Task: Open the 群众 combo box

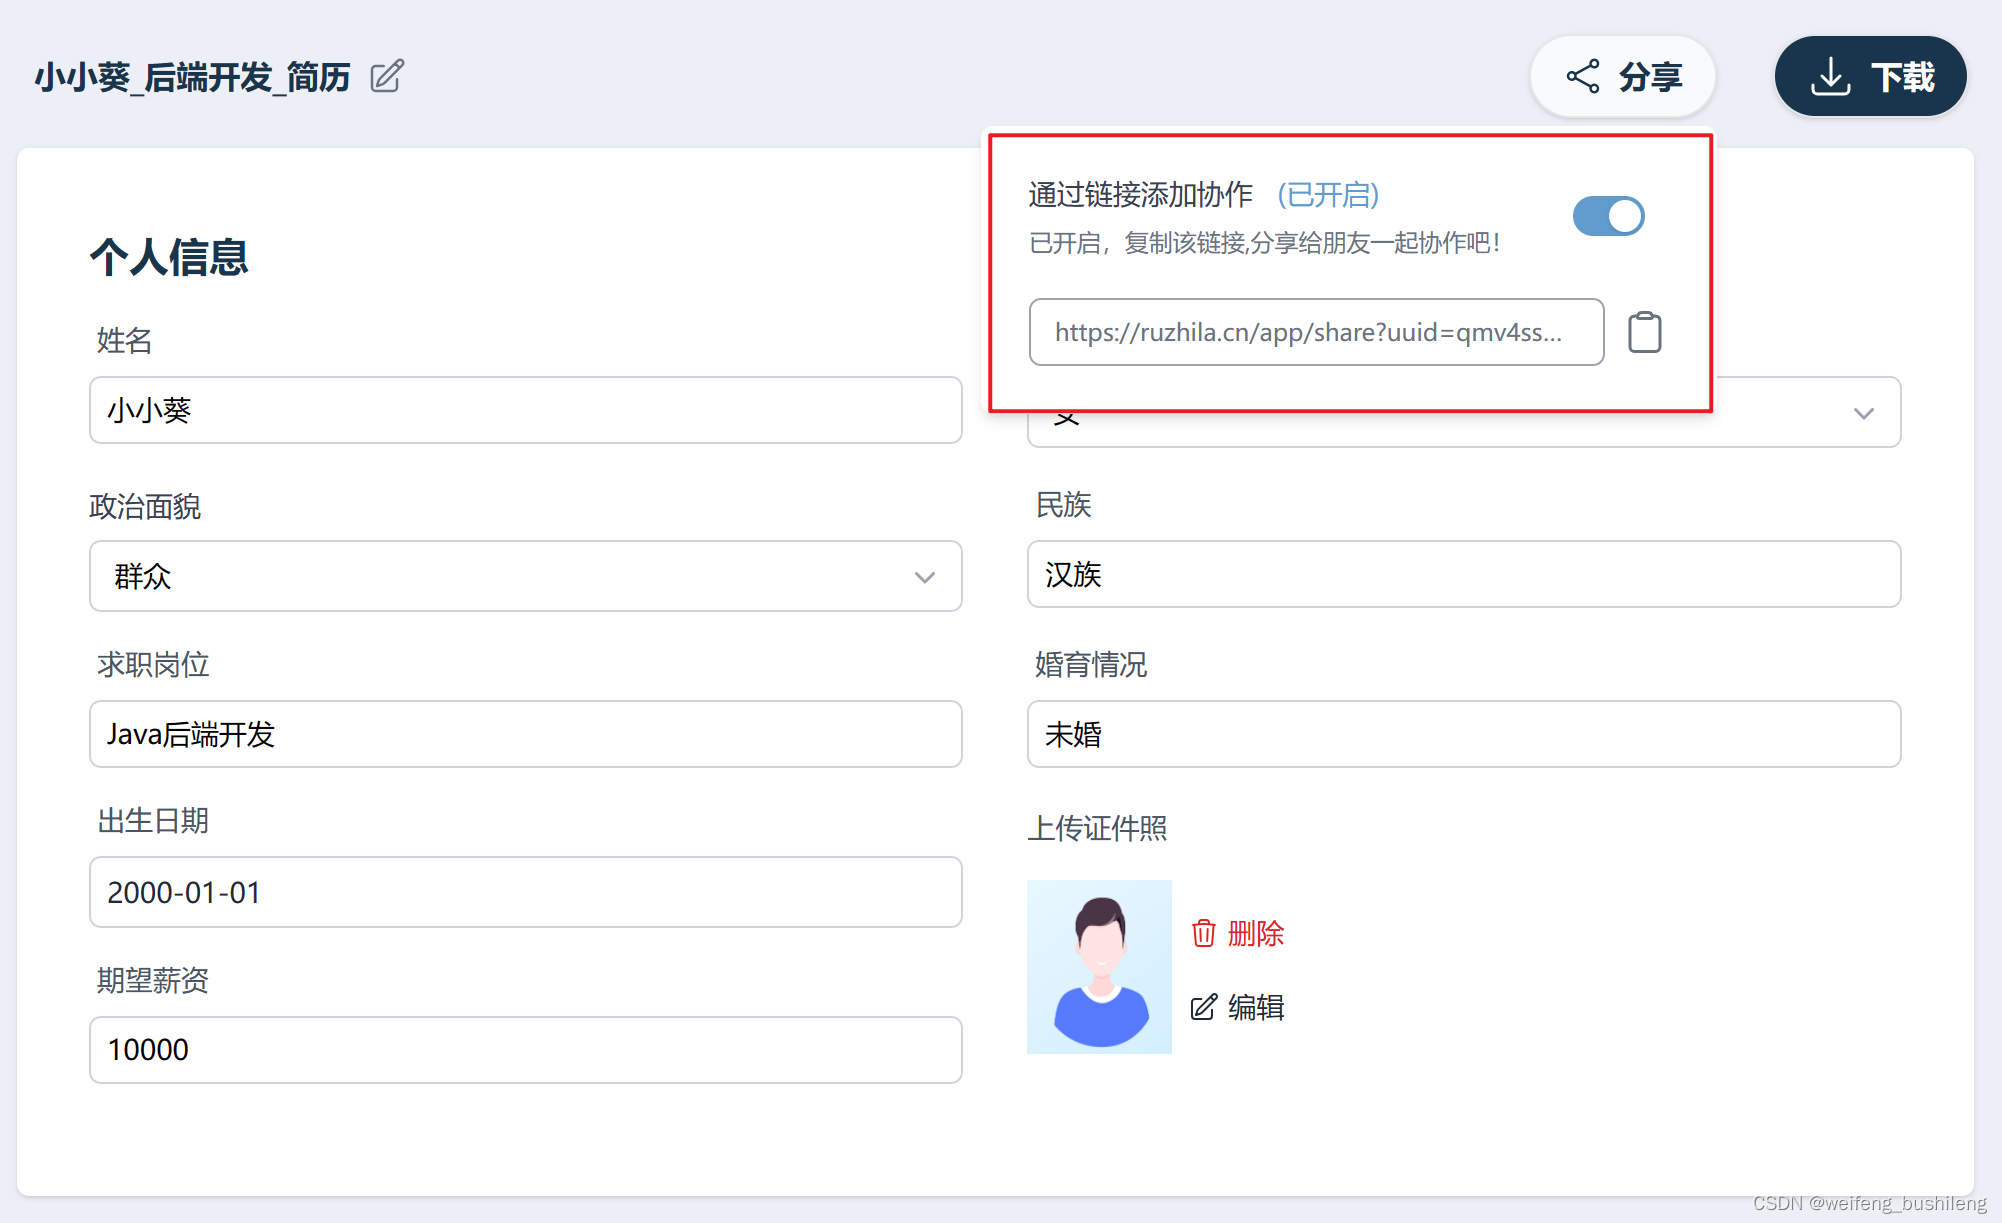Action: [500, 576]
